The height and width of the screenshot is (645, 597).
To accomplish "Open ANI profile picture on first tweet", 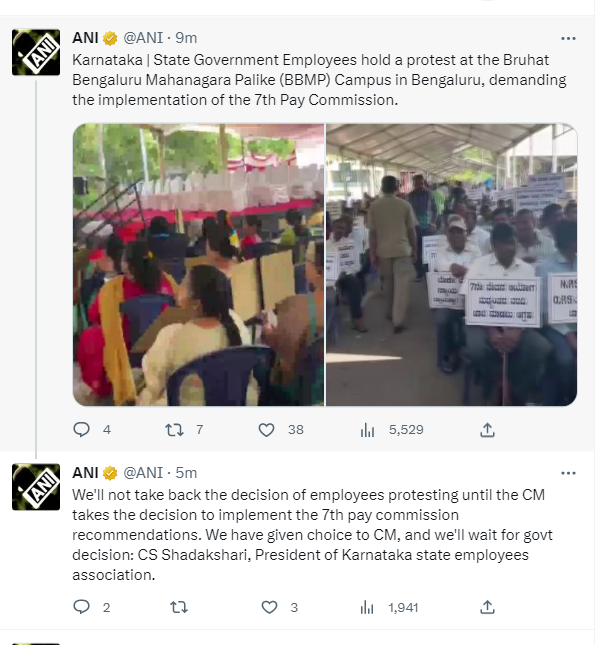I will (36, 52).
